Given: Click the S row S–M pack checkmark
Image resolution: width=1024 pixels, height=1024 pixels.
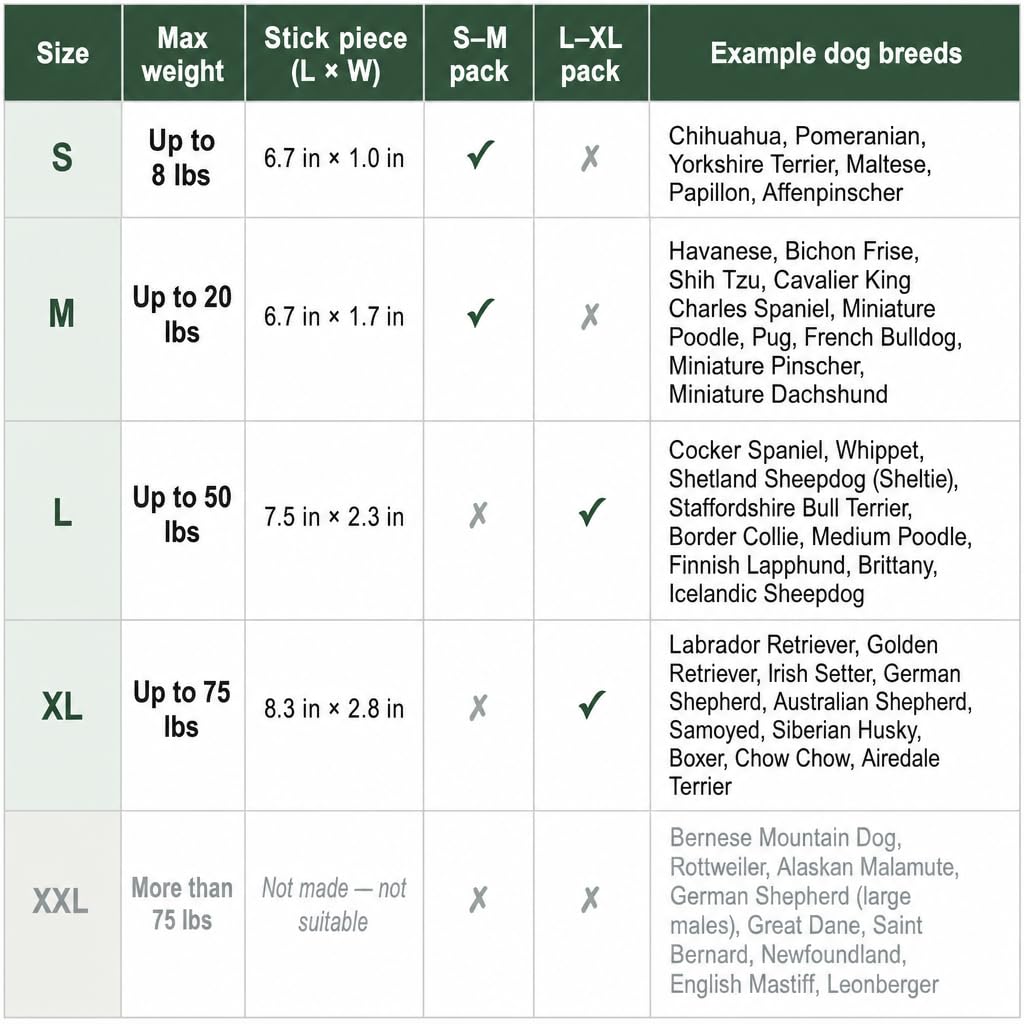Looking at the screenshot, I should point(481,155).
